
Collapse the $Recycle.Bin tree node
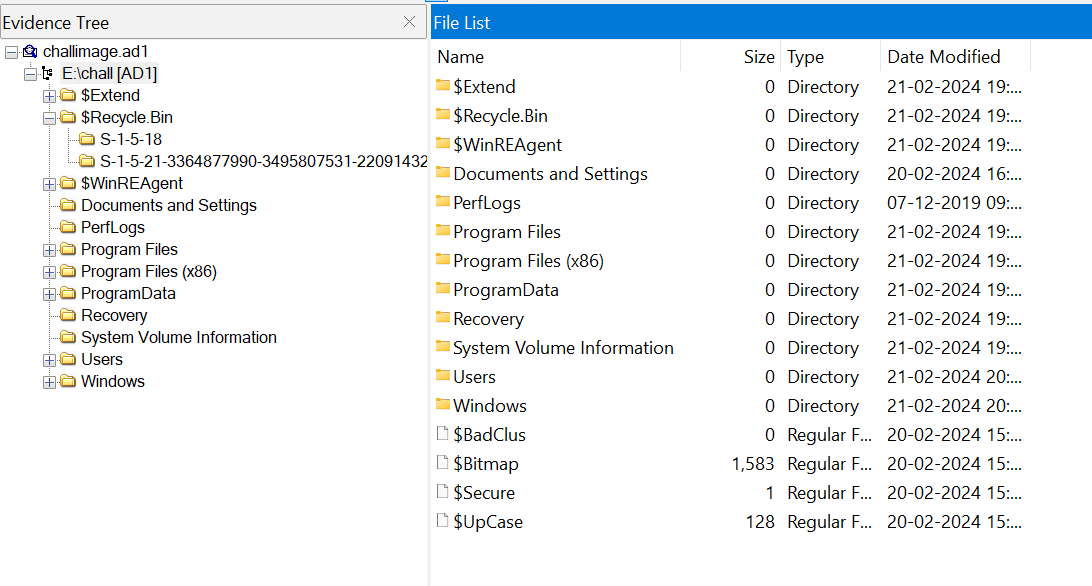pyautogui.click(x=49, y=118)
